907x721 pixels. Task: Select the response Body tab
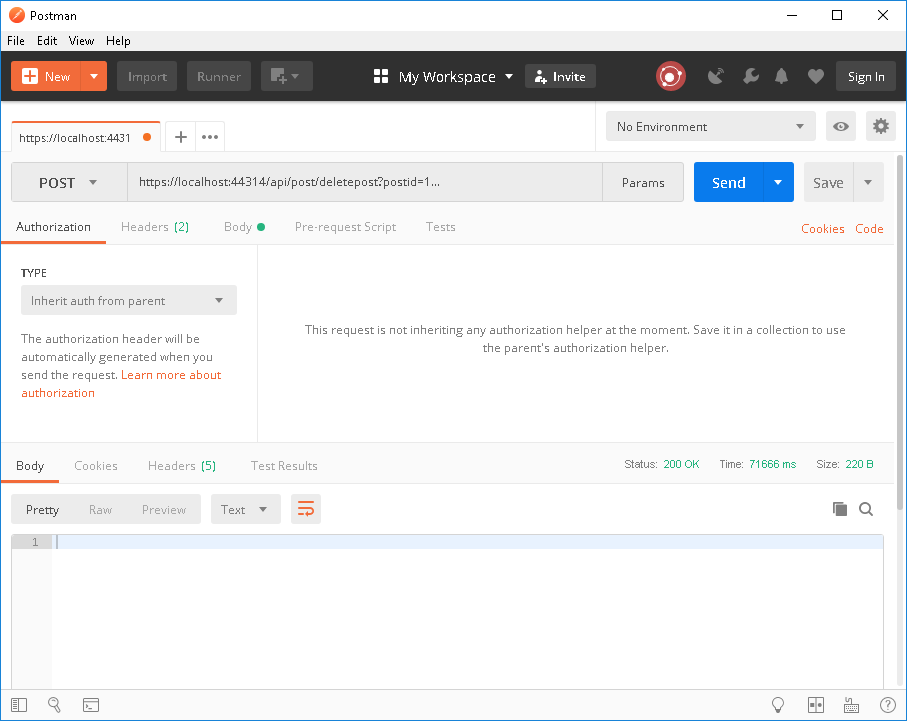(x=30, y=466)
